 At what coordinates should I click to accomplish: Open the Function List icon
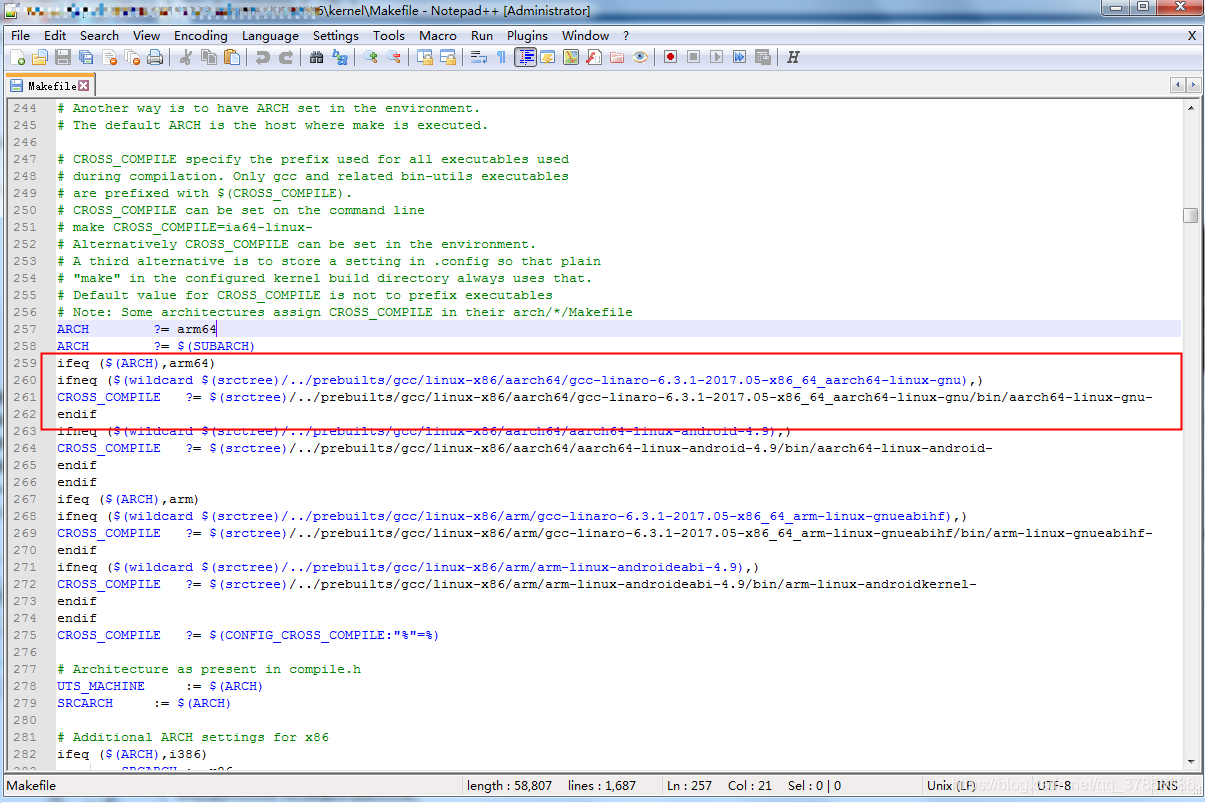[x=593, y=57]
